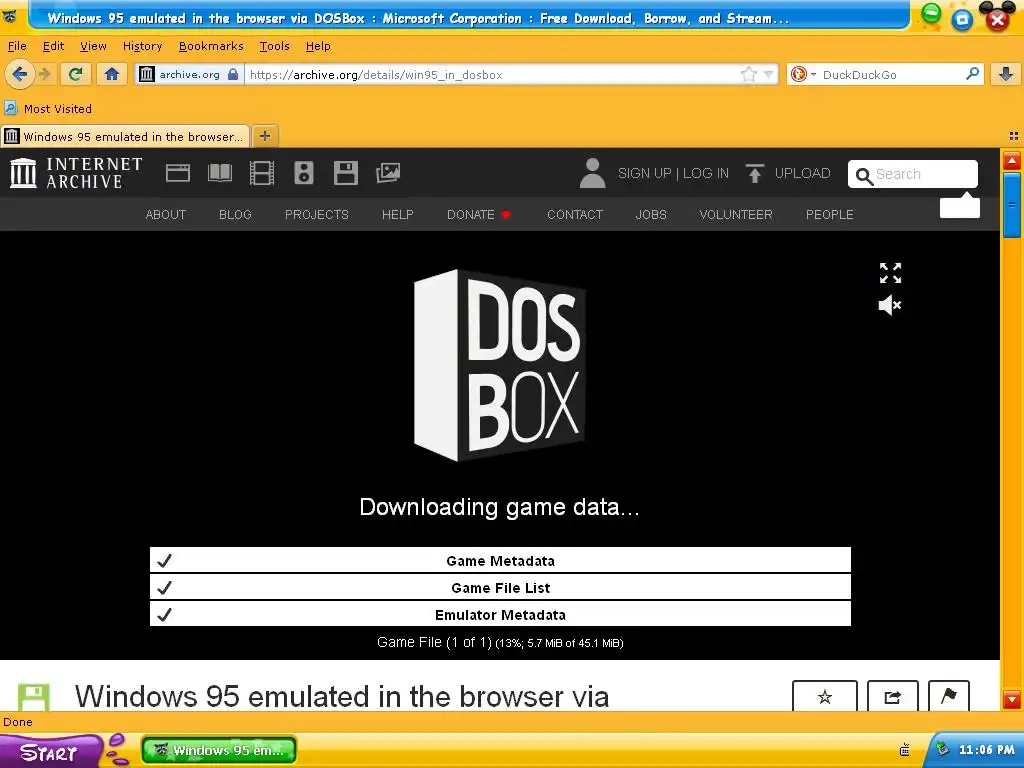This screenshot has width=1024, height=768.
Task: Click the tab groups icon at the tab bar's right end
Action: point(1013,136)
